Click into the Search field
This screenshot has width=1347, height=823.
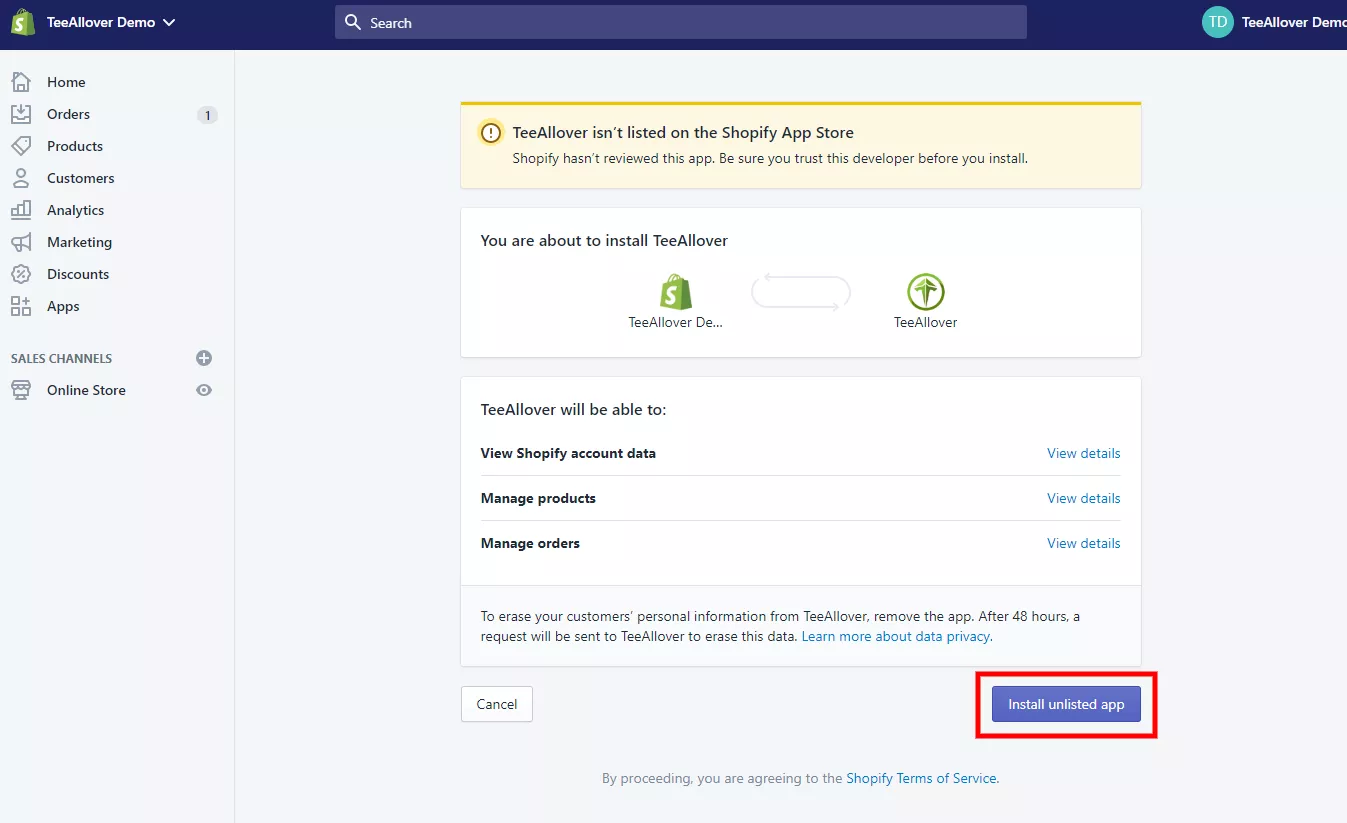(x=680, y=22)
